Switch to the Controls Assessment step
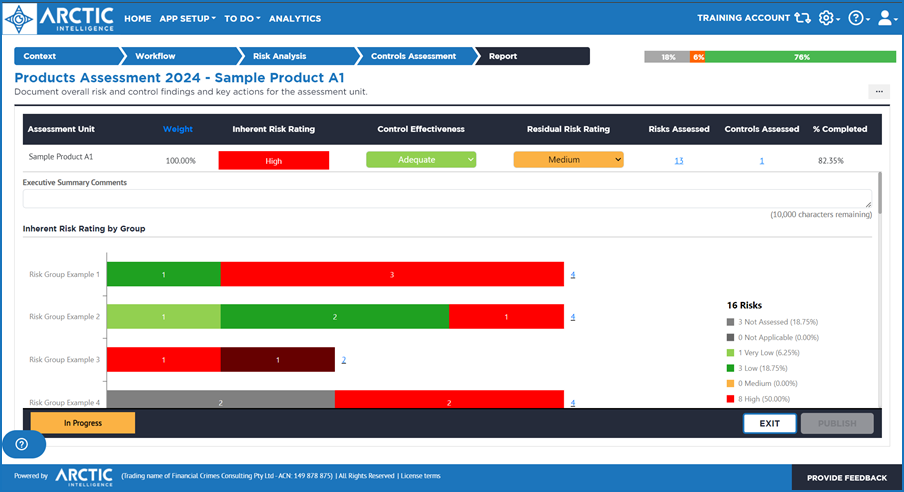904x492 pixels. [416, 56]
